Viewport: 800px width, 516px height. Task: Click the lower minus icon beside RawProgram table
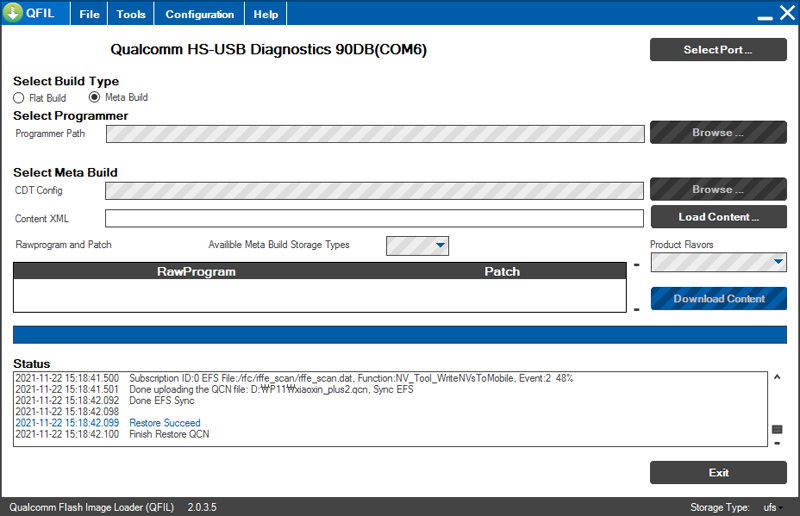(x=636, y=310)
